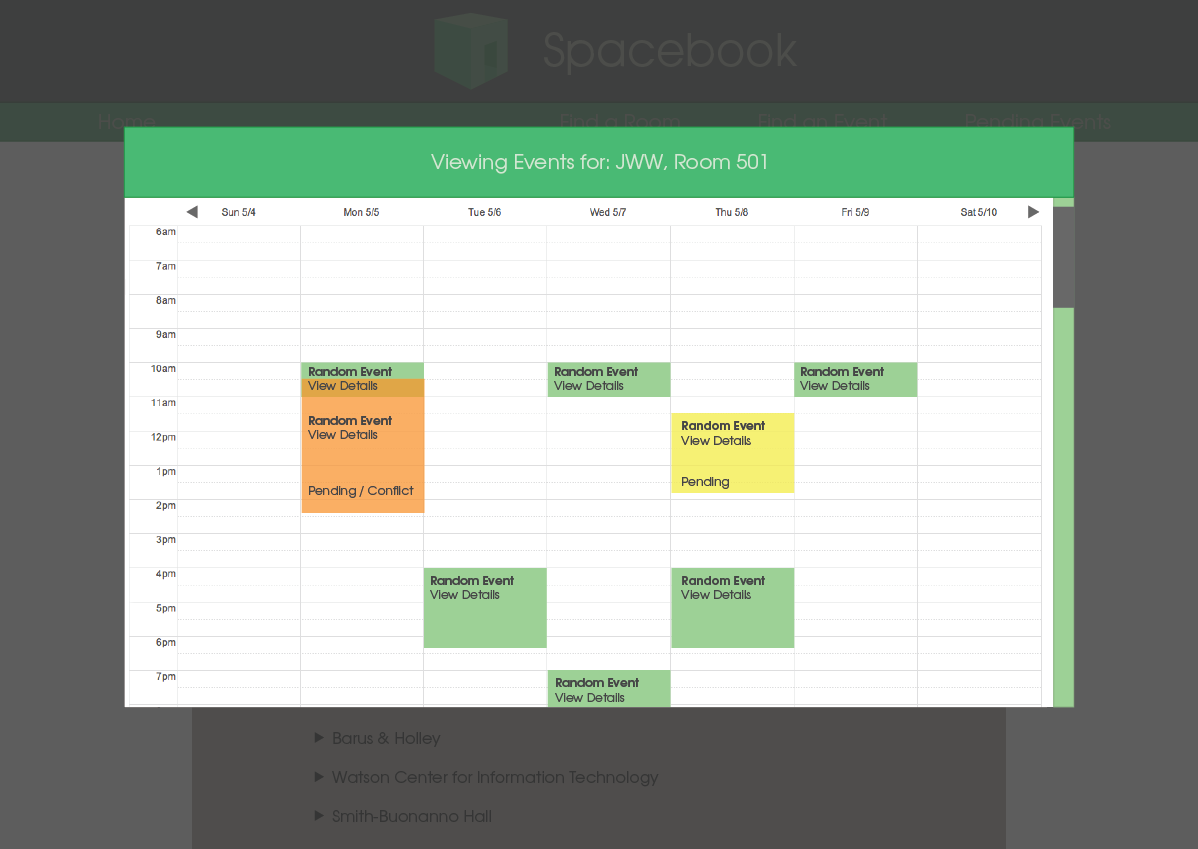
Task: View Details of Monday 10am event
Action: [x=343, y=386]
